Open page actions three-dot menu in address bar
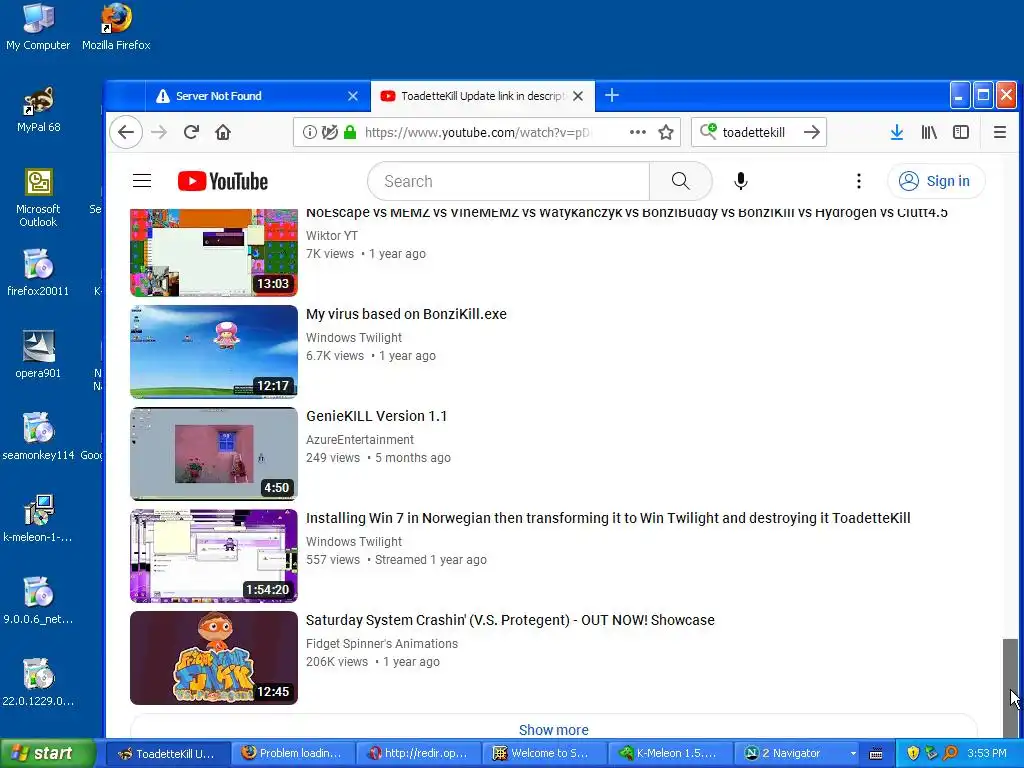 click(637, 133)
